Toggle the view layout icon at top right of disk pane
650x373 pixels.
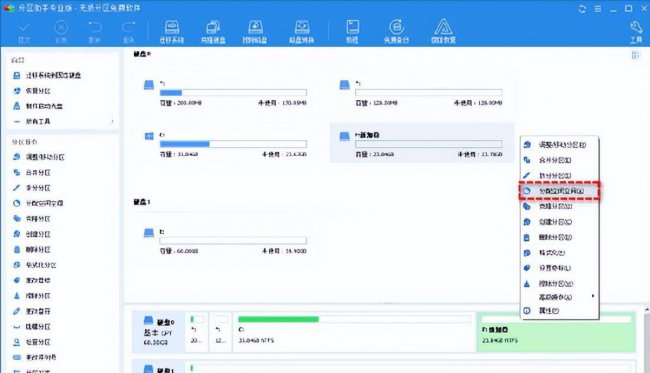[635, 55]
